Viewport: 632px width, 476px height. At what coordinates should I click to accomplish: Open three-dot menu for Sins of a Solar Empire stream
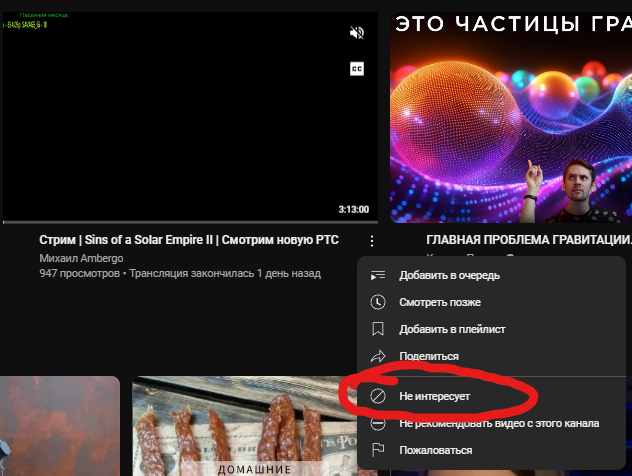pos(372,241)
